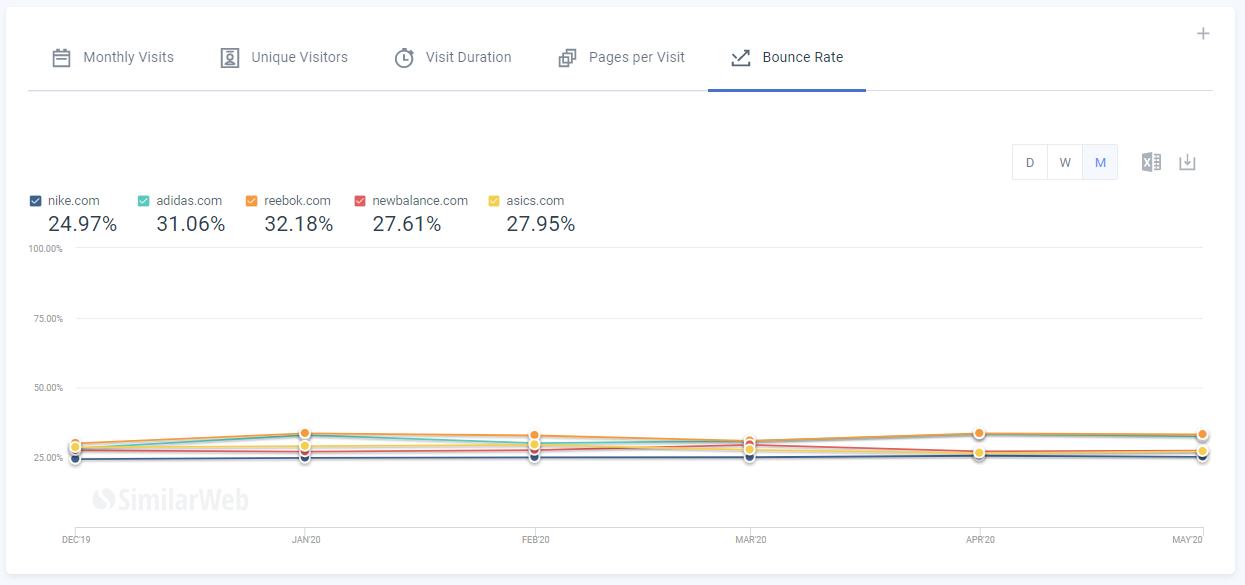Toggle the nike.com checkbox
This screenshot has height=585, width=1245.
pyautogui.click(x=36, y=201)
